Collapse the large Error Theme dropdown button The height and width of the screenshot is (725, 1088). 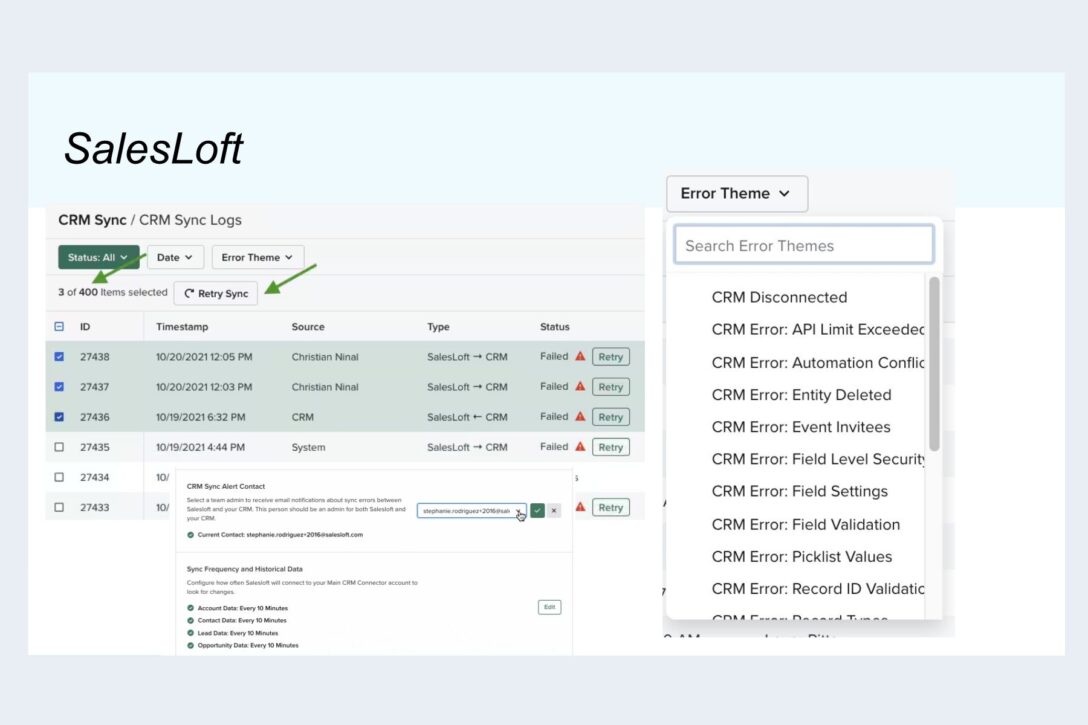737,194
